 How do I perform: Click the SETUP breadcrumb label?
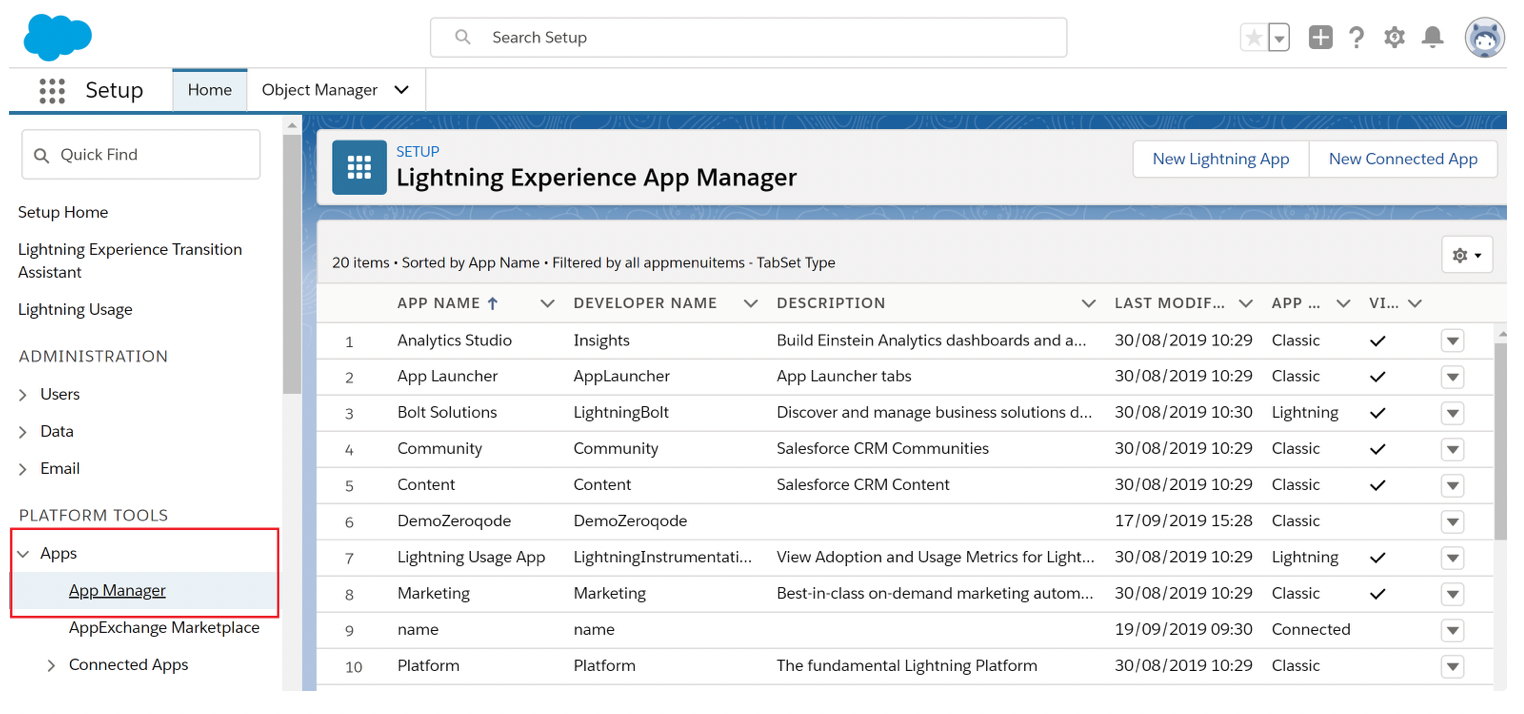(x=418, y=152)
